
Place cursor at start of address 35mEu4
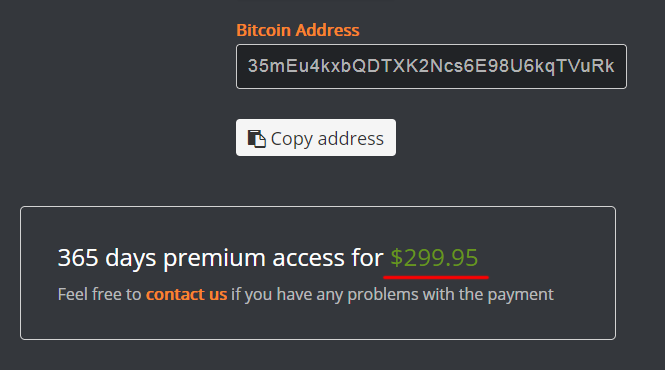[249, 66]
